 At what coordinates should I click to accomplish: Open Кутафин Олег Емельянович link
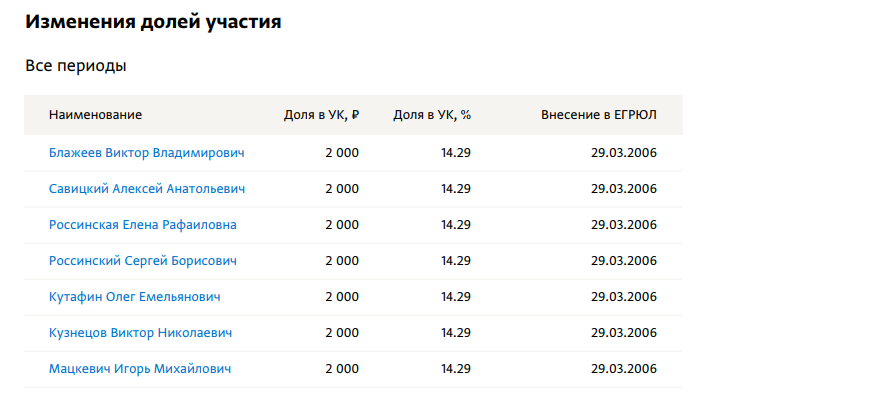point(135,297)
